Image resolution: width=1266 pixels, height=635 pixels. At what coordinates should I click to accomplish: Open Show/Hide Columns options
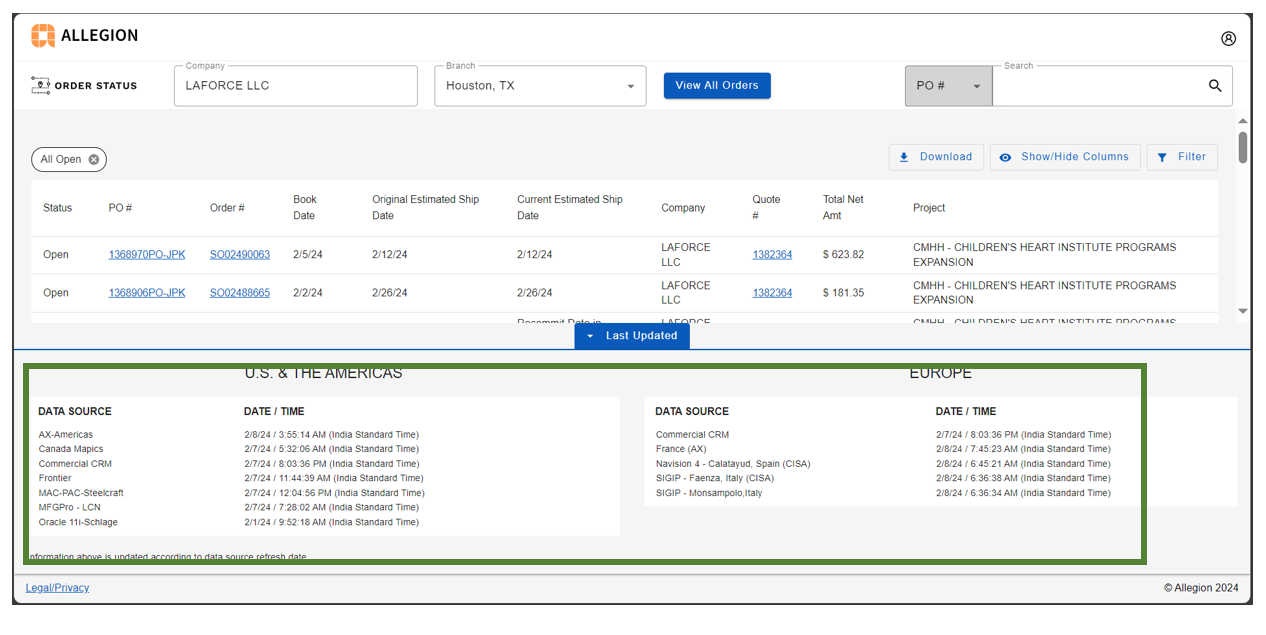1065,157
